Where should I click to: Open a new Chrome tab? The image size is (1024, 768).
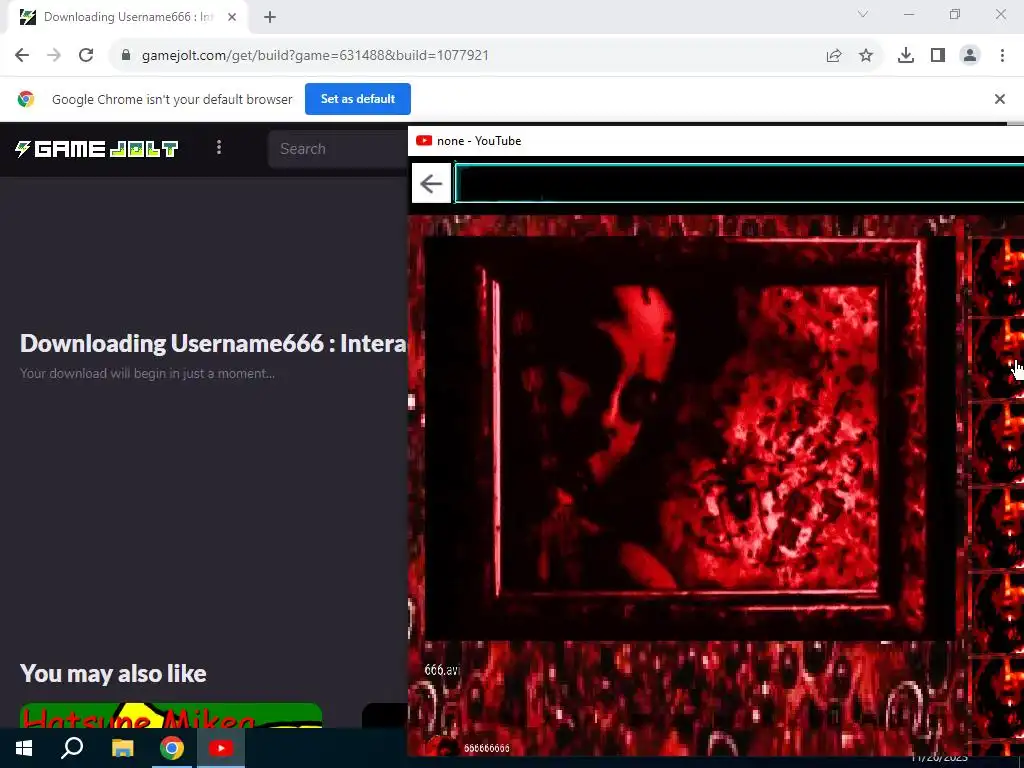click(x=270, y=17)
